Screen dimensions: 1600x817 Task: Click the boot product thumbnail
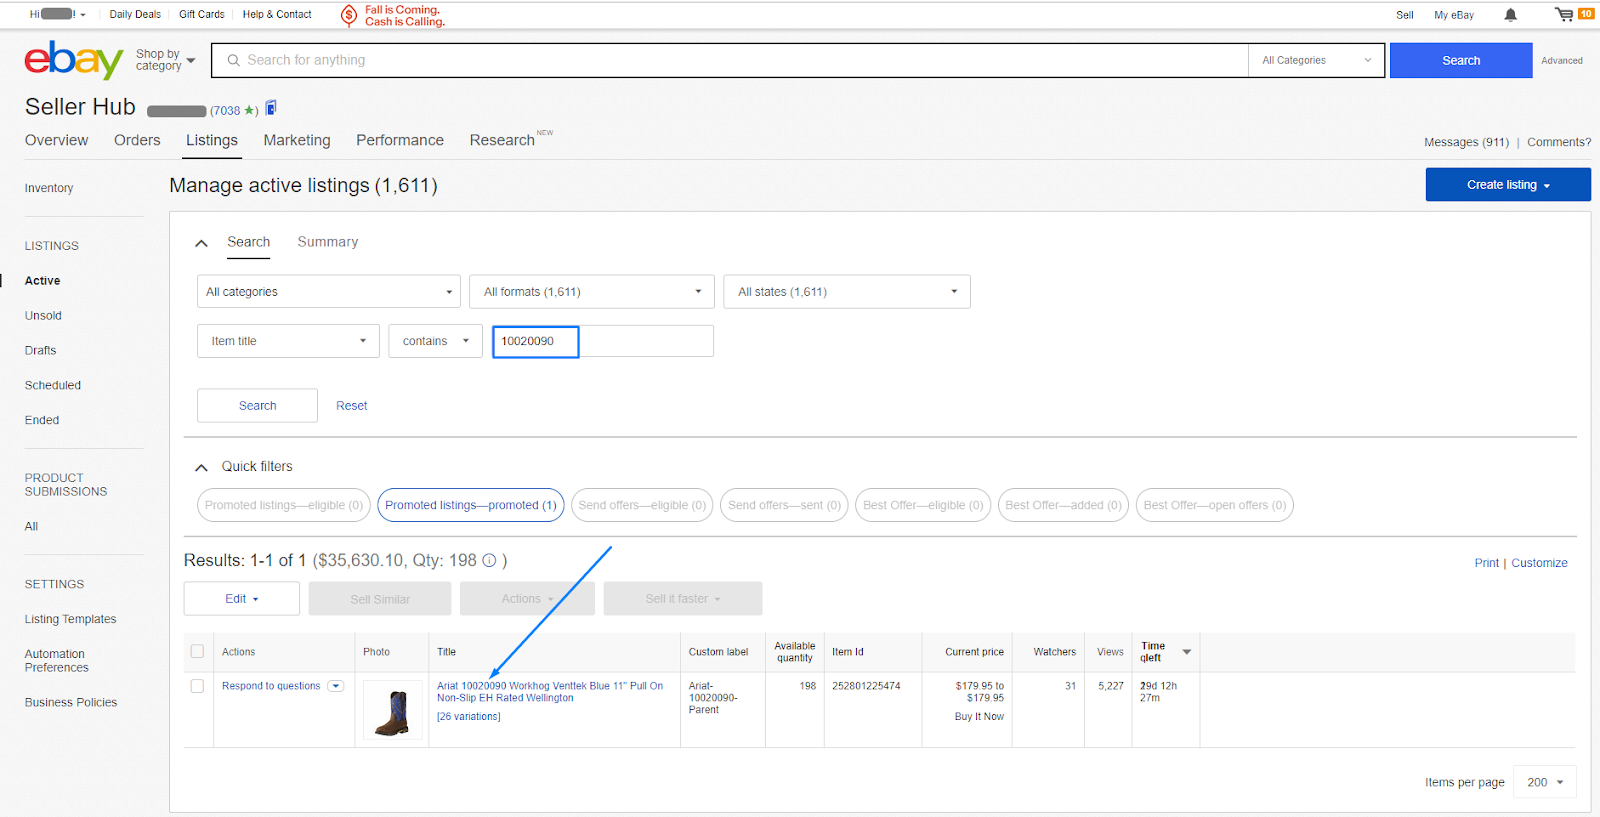point(393,711)
